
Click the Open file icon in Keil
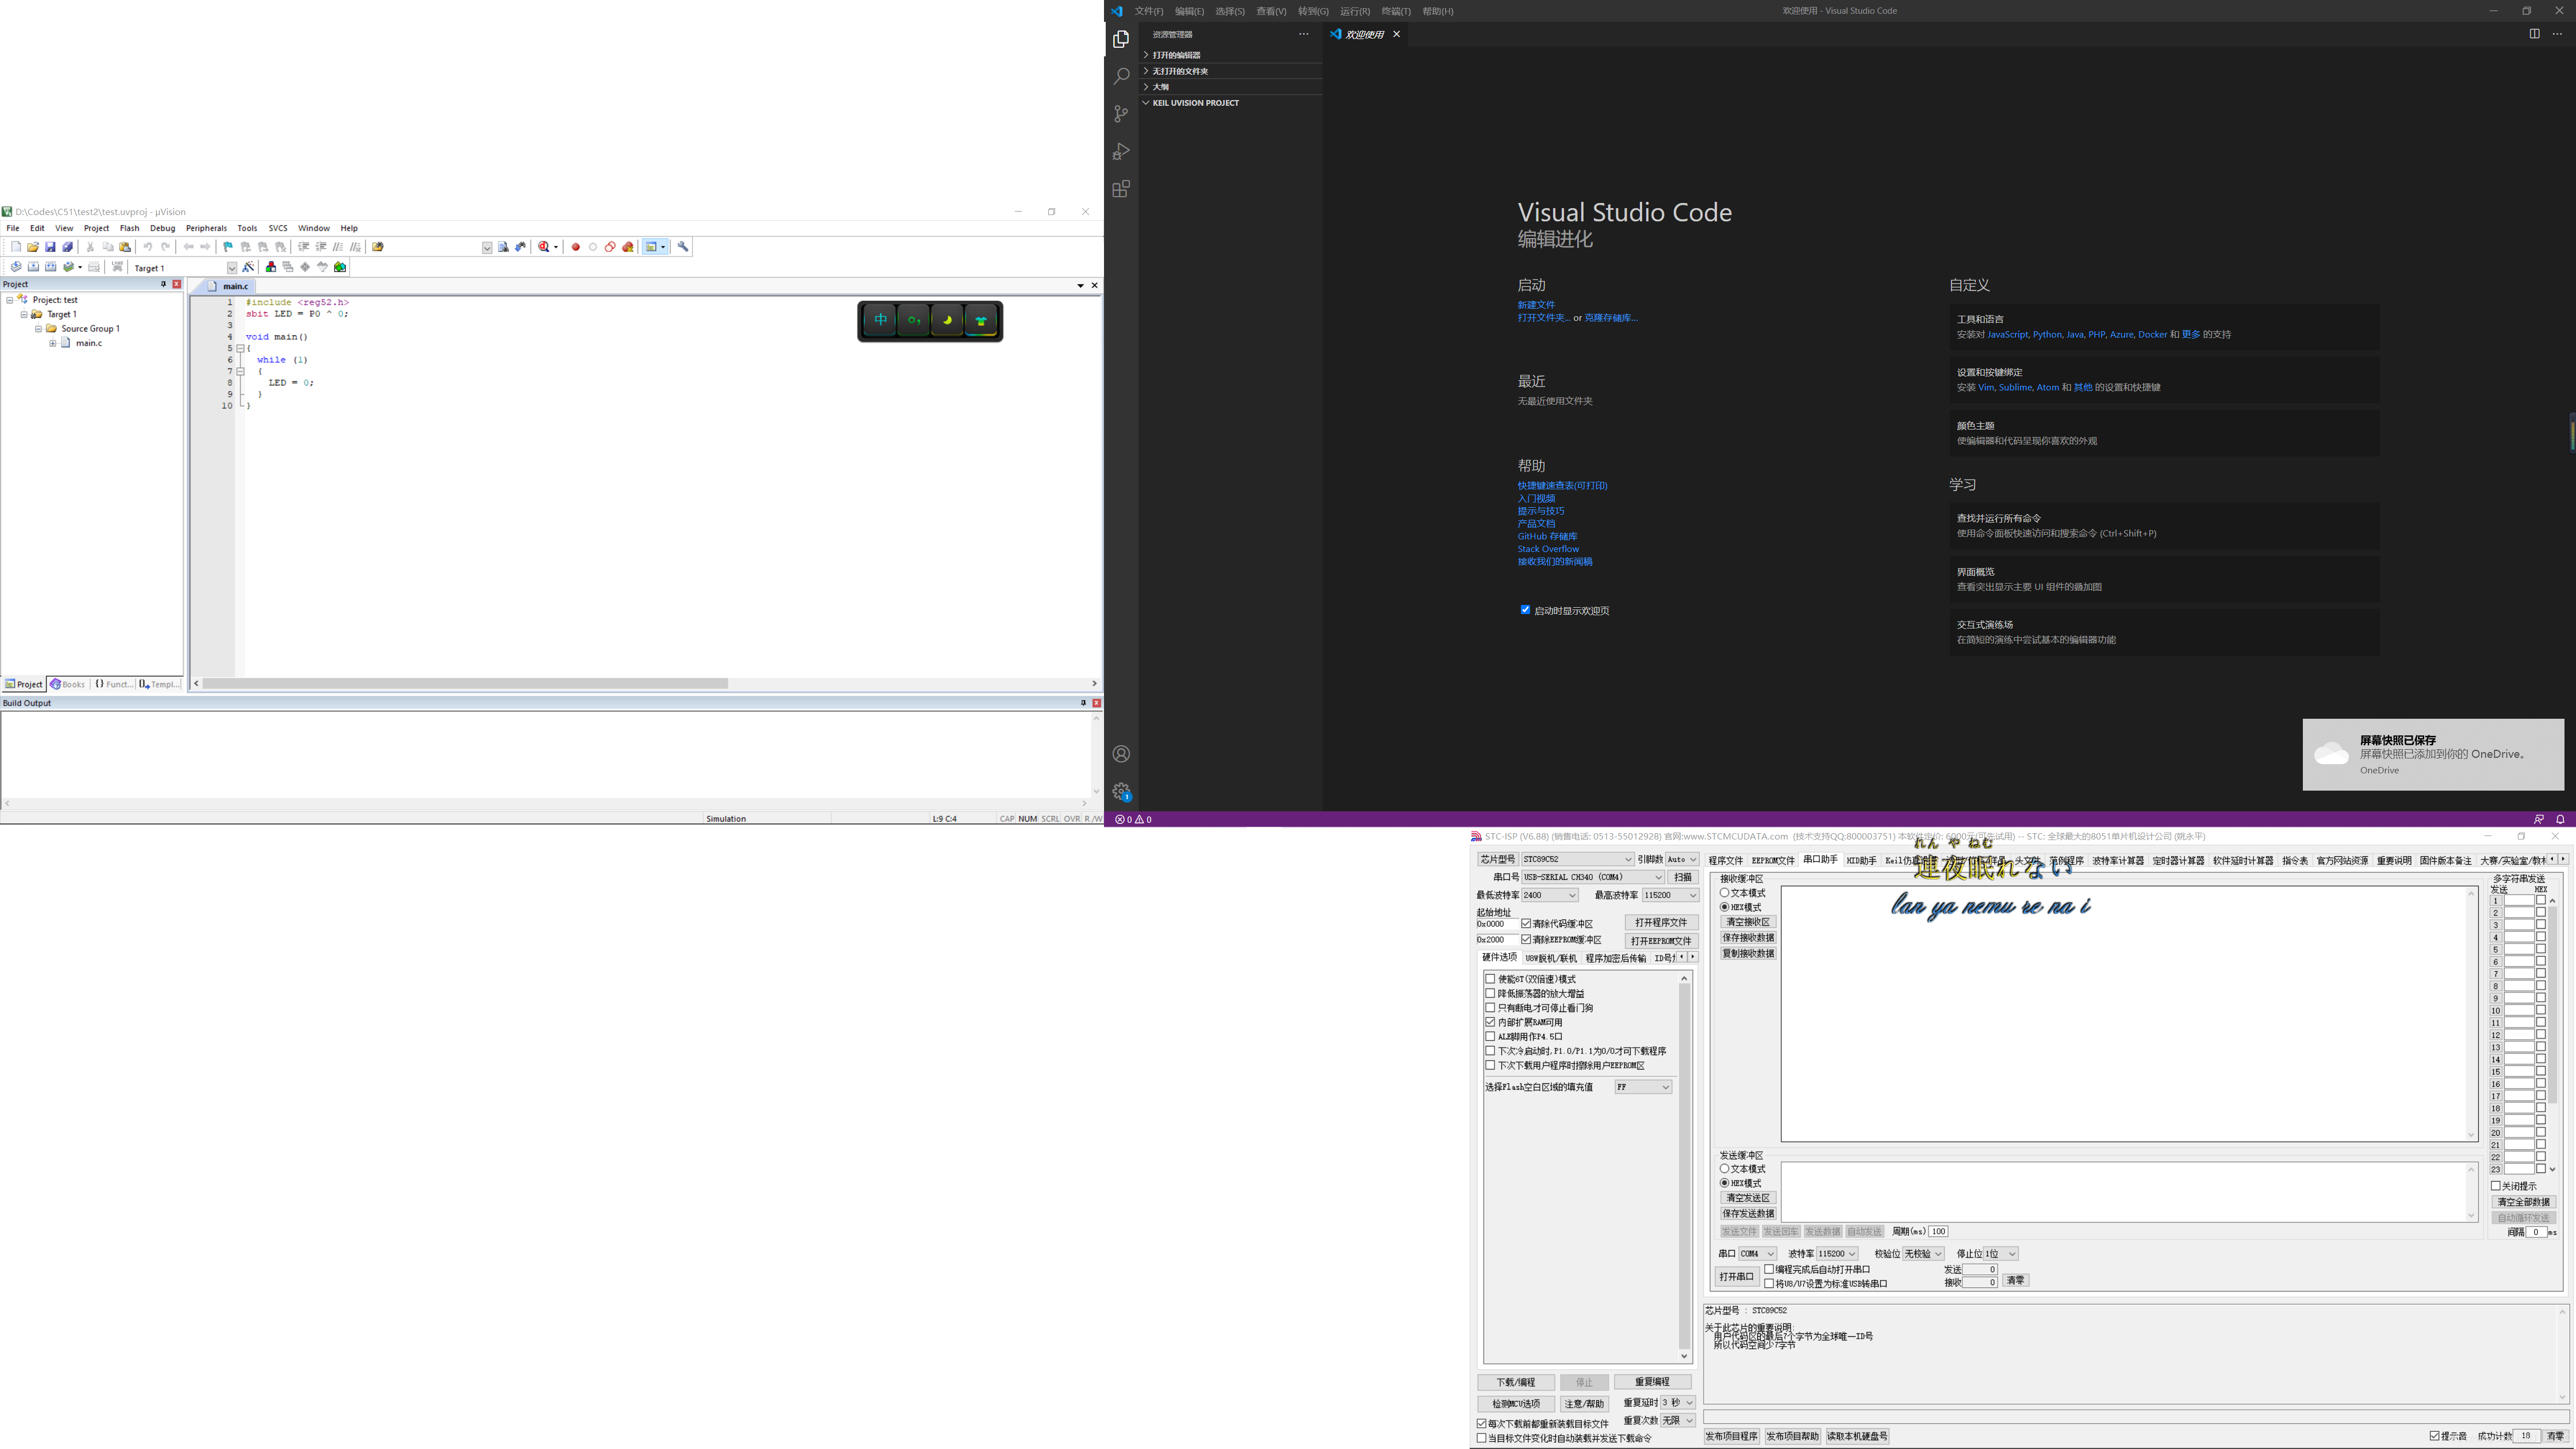[33, 247]
